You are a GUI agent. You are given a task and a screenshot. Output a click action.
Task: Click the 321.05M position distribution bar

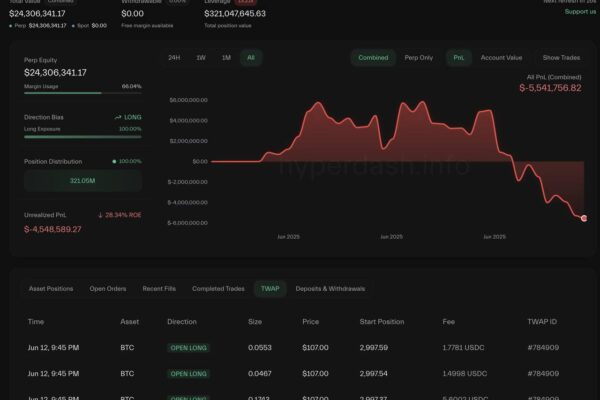[83, 181]
